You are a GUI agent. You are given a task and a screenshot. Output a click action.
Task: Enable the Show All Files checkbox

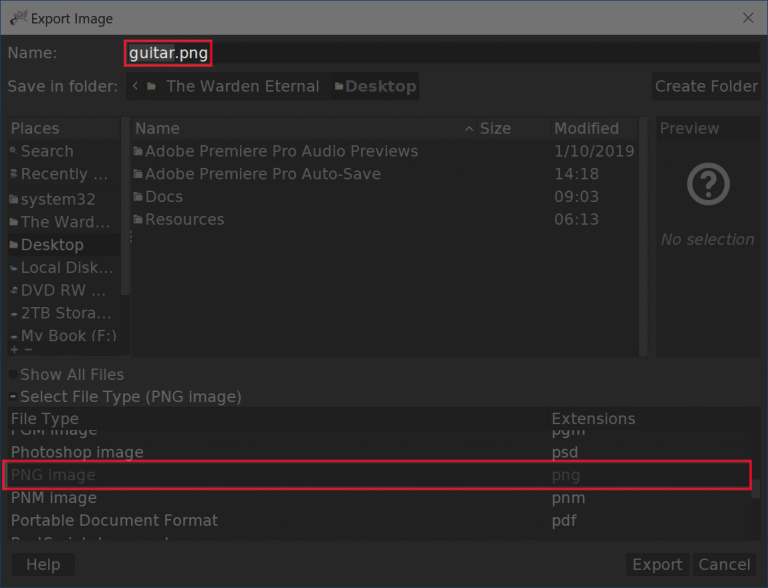[14, 374]
